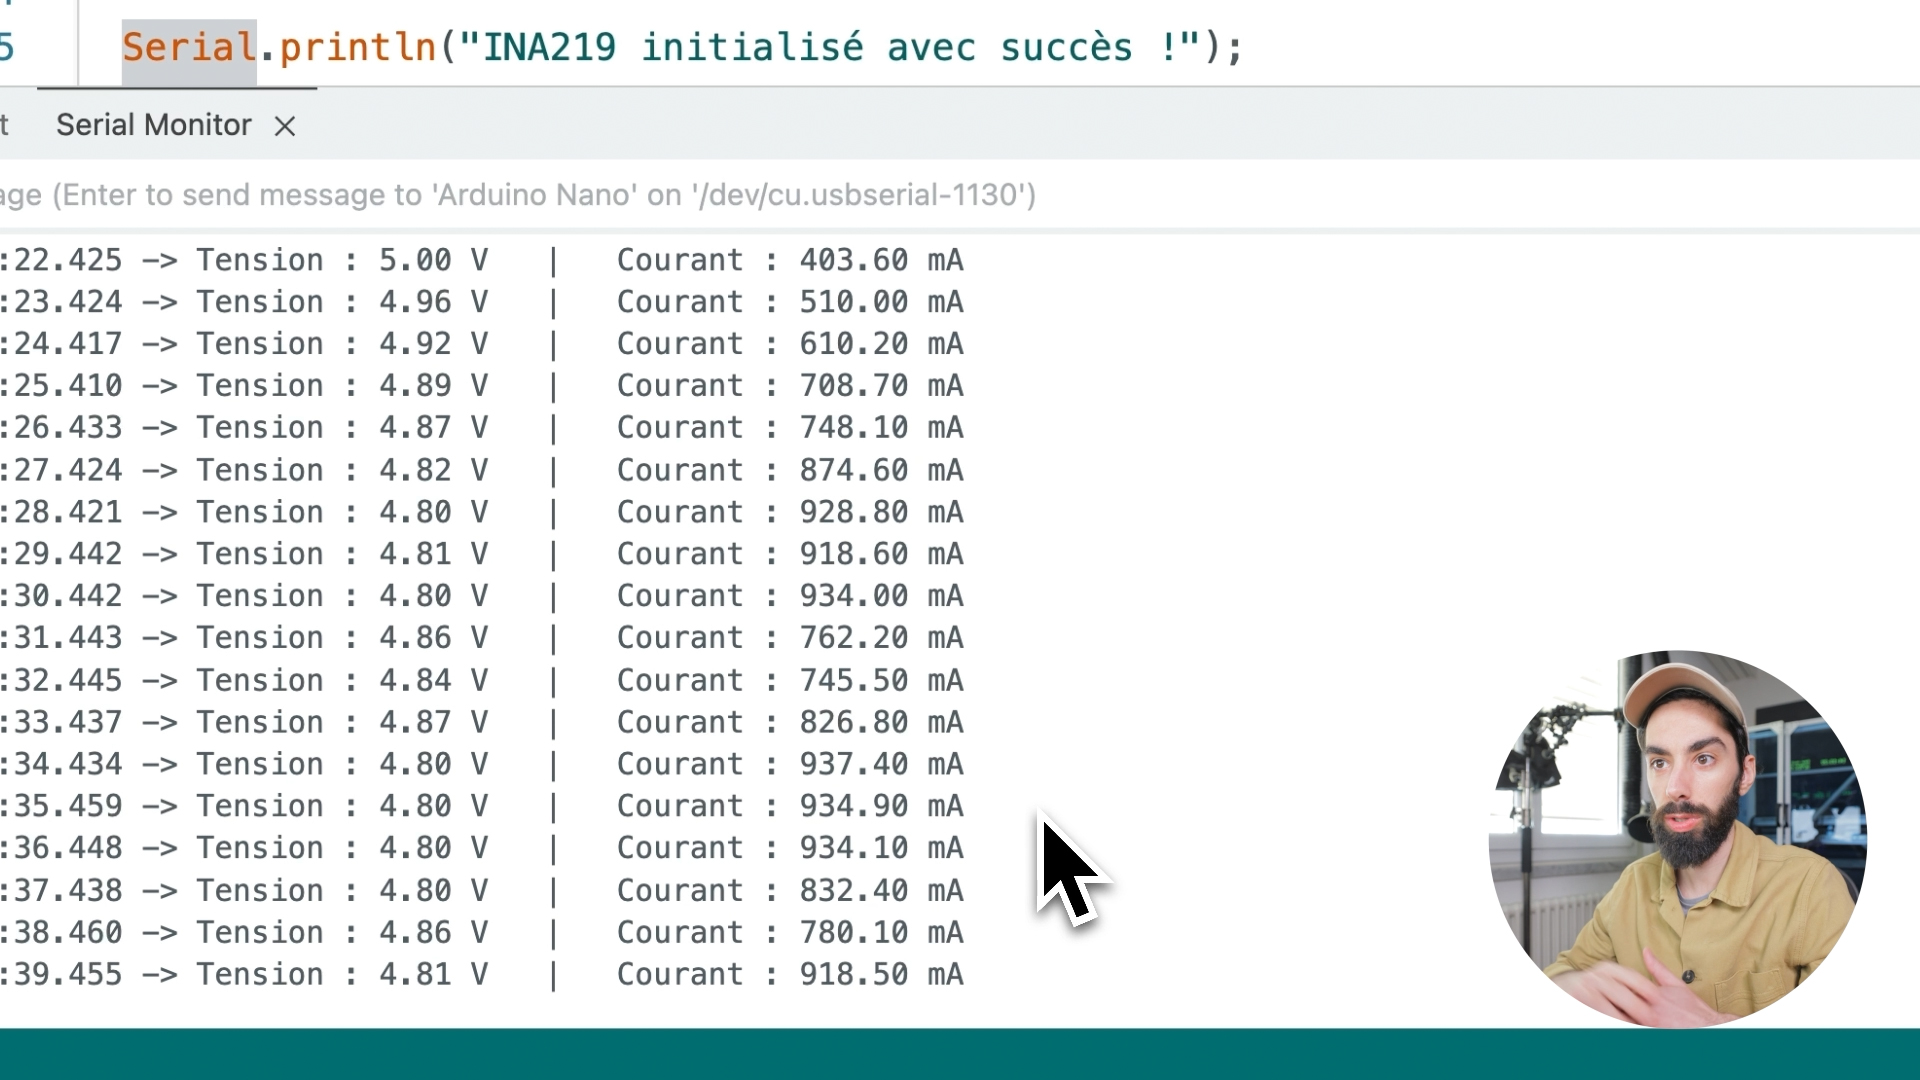Close the Serial Monitor tab with X
1920x1080 pixels.
(x=285, y=126)
